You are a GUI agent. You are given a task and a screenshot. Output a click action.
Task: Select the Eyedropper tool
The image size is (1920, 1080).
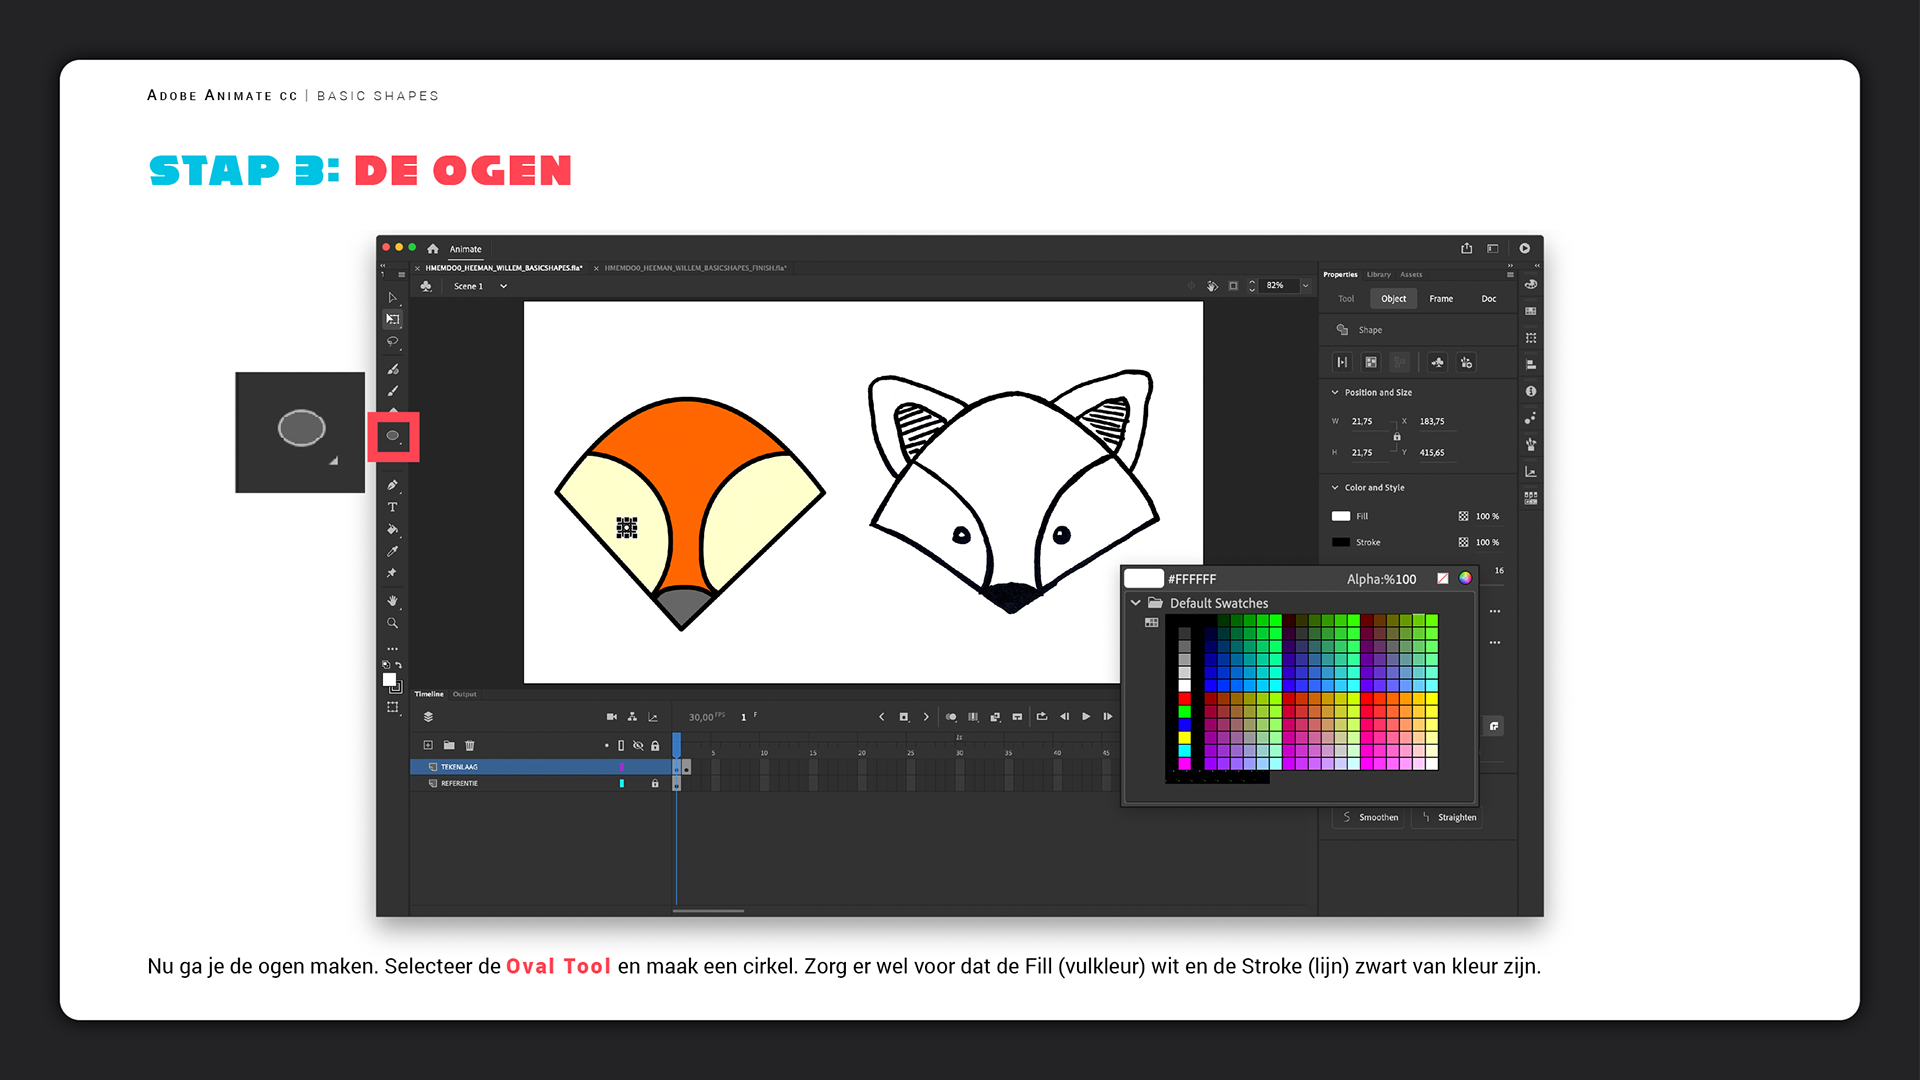click(392, 551)
